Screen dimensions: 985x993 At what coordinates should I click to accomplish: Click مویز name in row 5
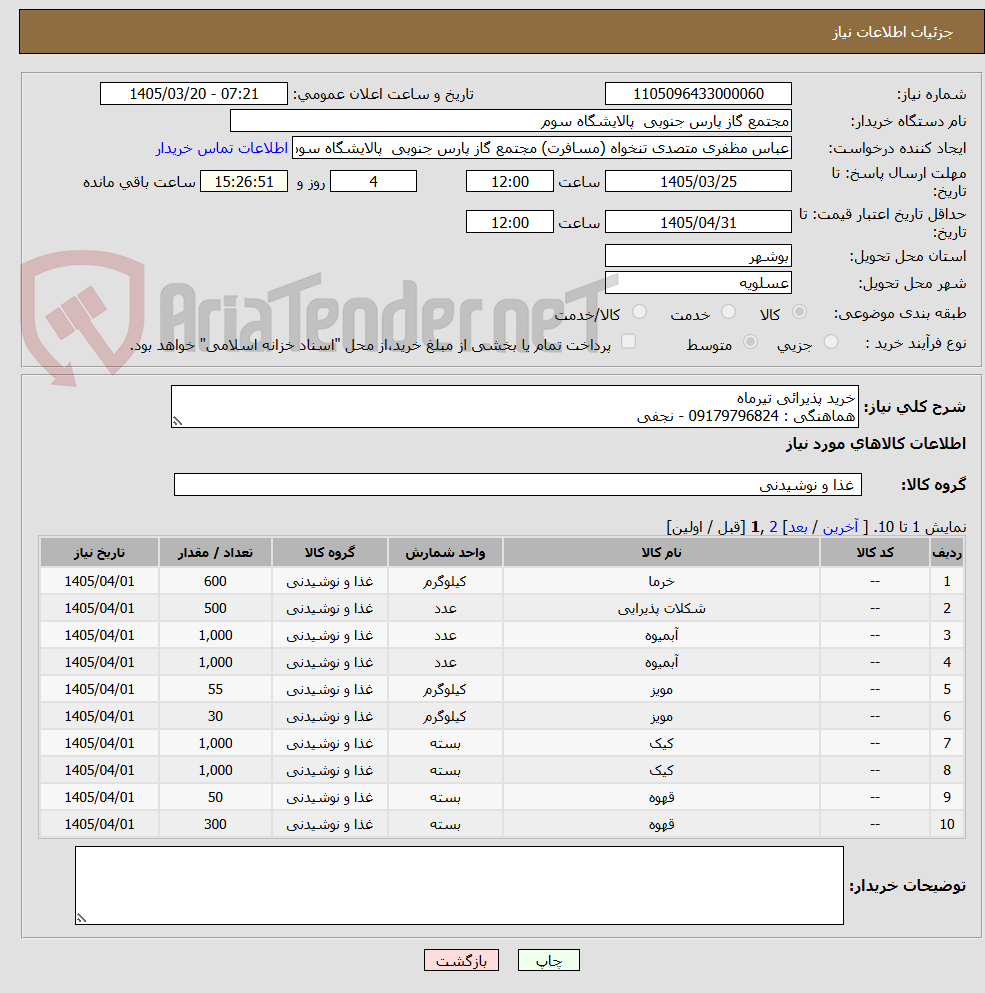pos(661,690)
